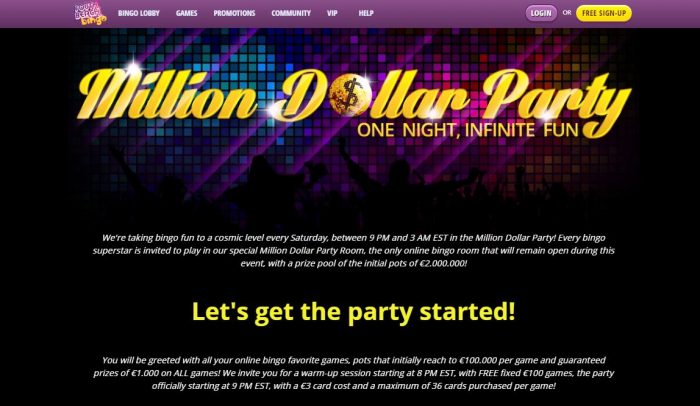
Task: Go to the Promotions page
Action: [x=234, y=13]
